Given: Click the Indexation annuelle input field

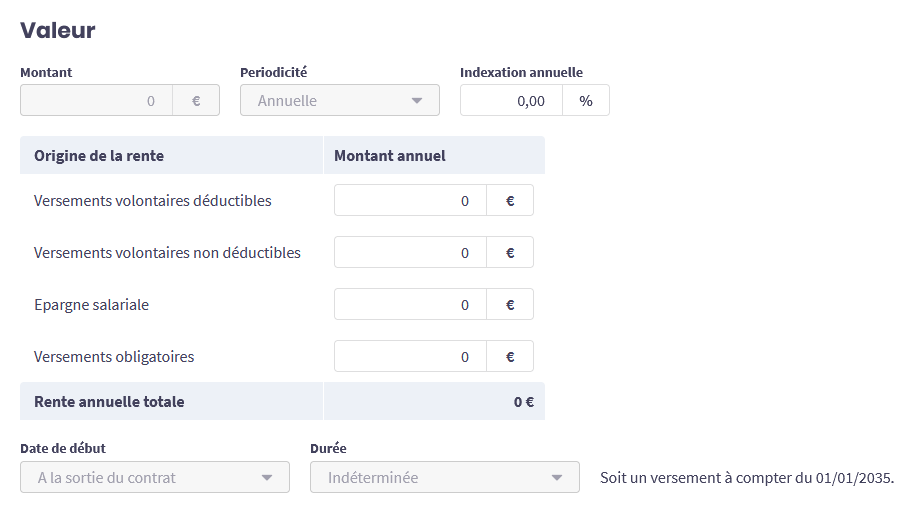Looking at the screenshot, I should coord(511,100).
